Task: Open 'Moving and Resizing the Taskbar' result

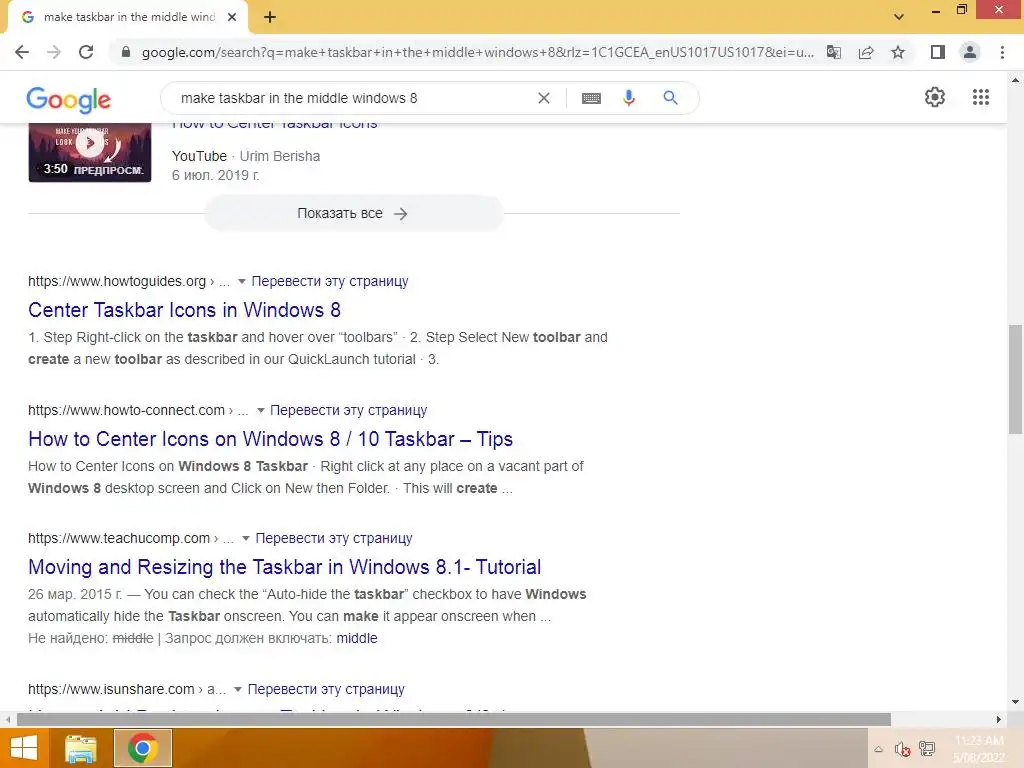Action: [285, 567]
